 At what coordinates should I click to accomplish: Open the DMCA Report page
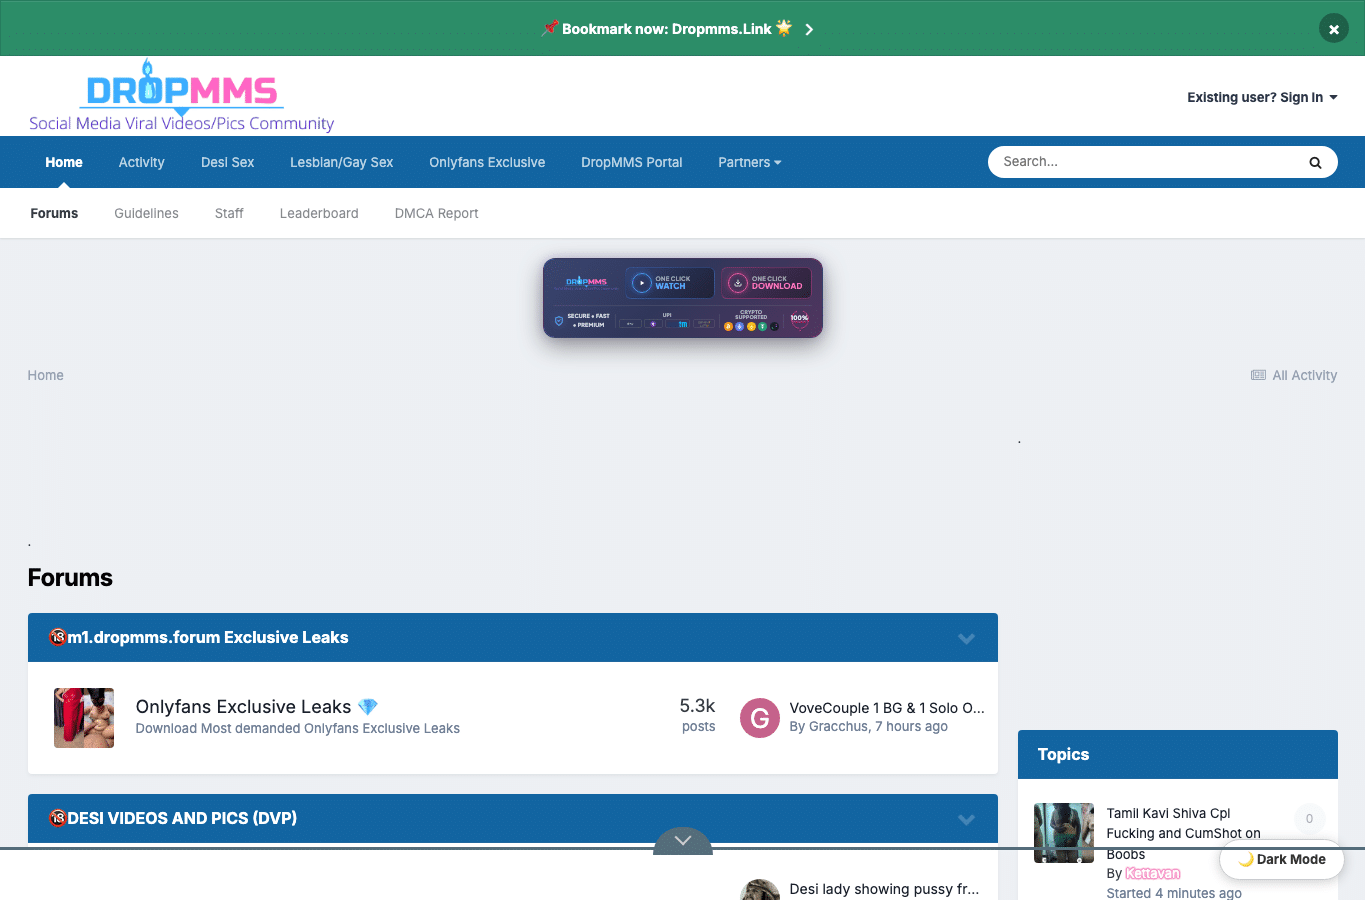click(x=436, y=213)
